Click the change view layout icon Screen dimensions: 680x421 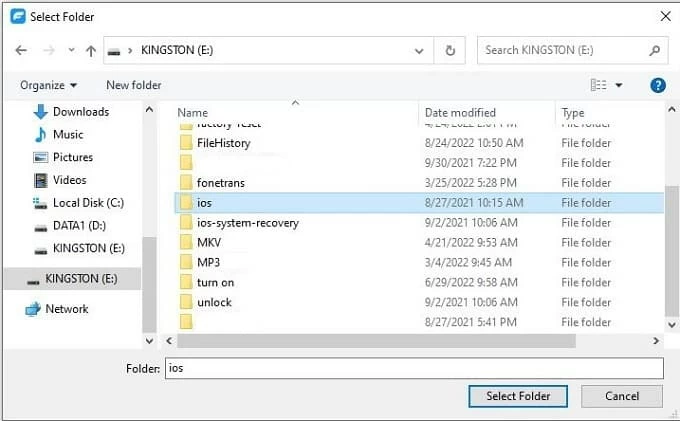click(598, 85)
